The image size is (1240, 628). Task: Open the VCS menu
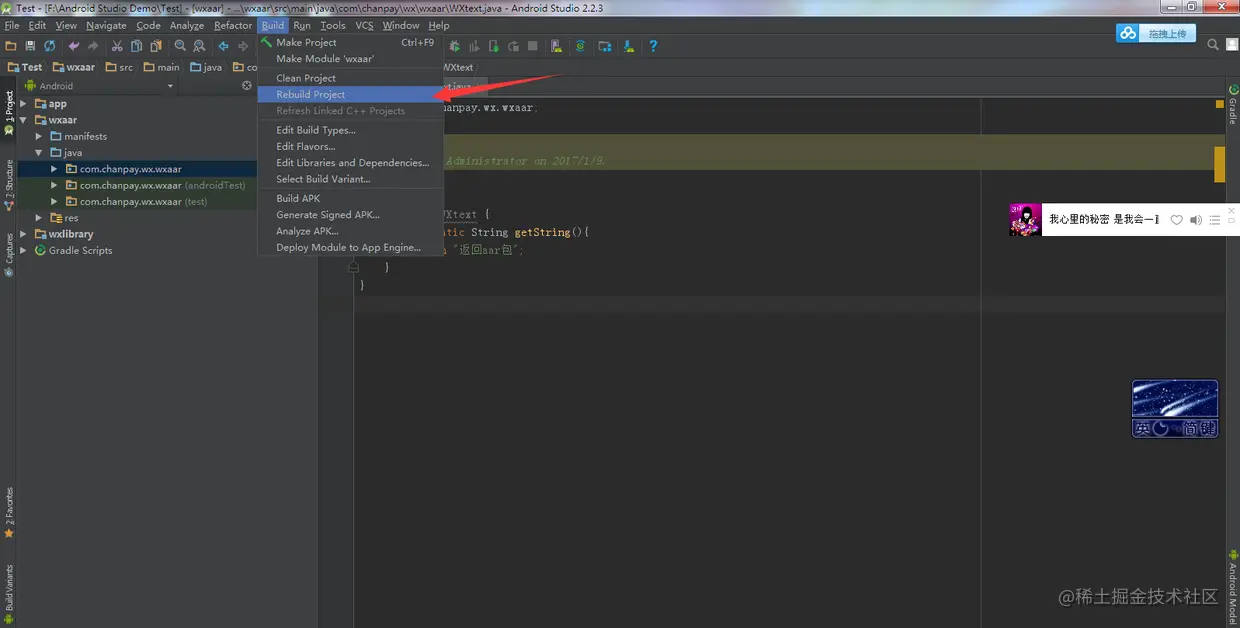point(364,25)
